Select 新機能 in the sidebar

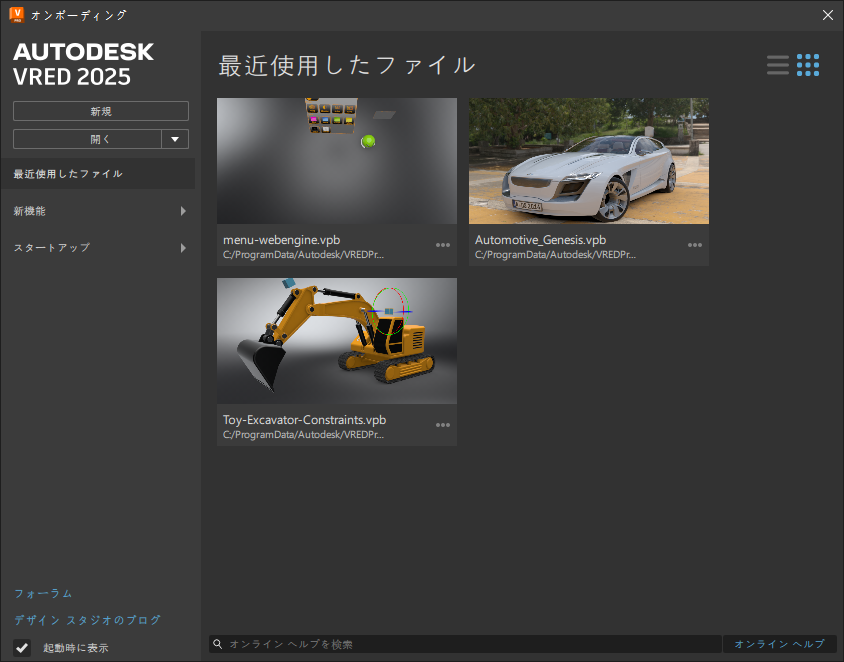click(x=97, y=211)
